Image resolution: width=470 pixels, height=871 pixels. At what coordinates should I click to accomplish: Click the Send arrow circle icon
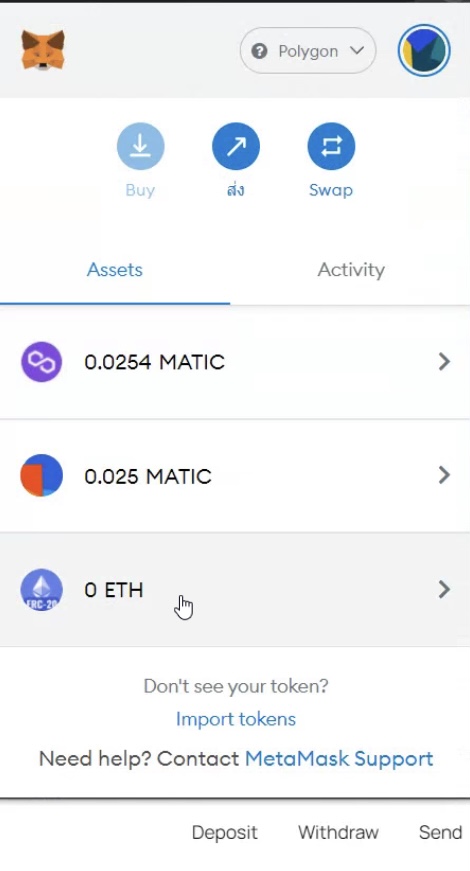tap(236, 146)
